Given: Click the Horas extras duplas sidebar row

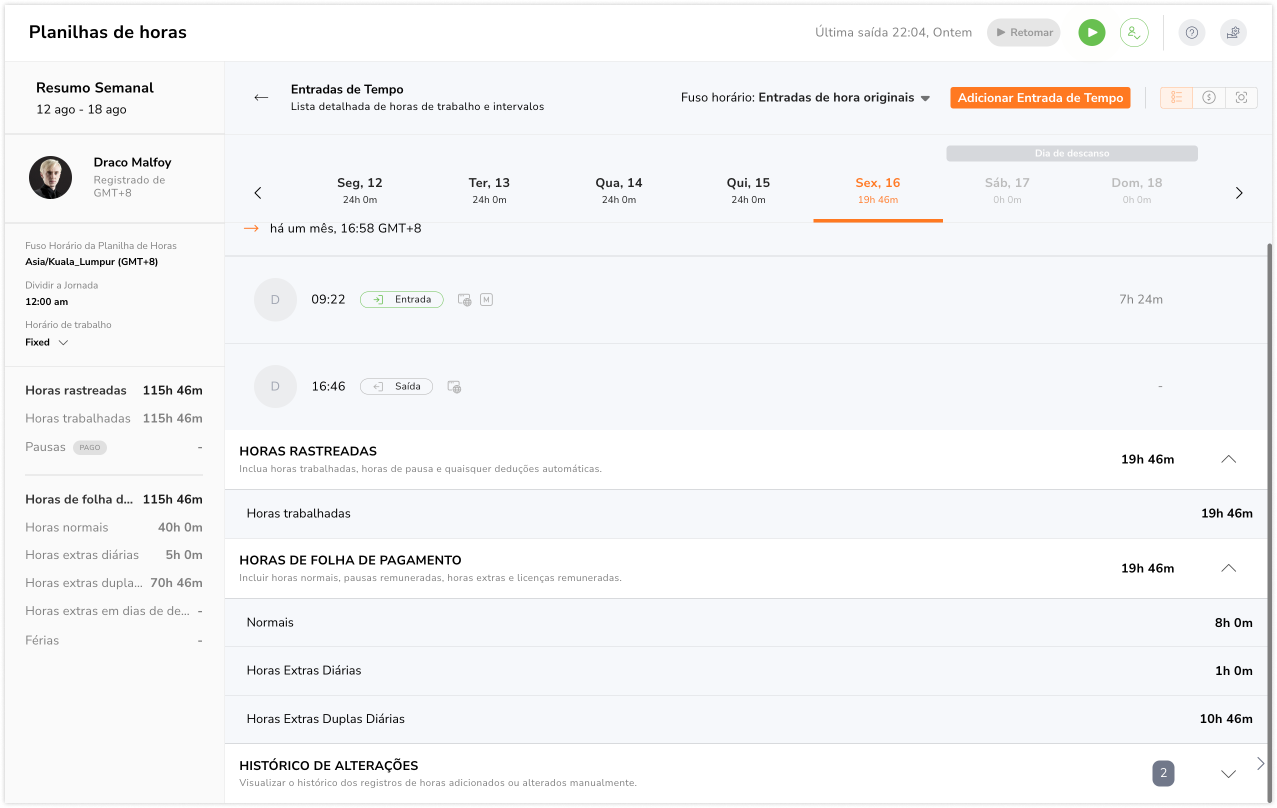Looking at the screenshot, I should click(114, 583).
